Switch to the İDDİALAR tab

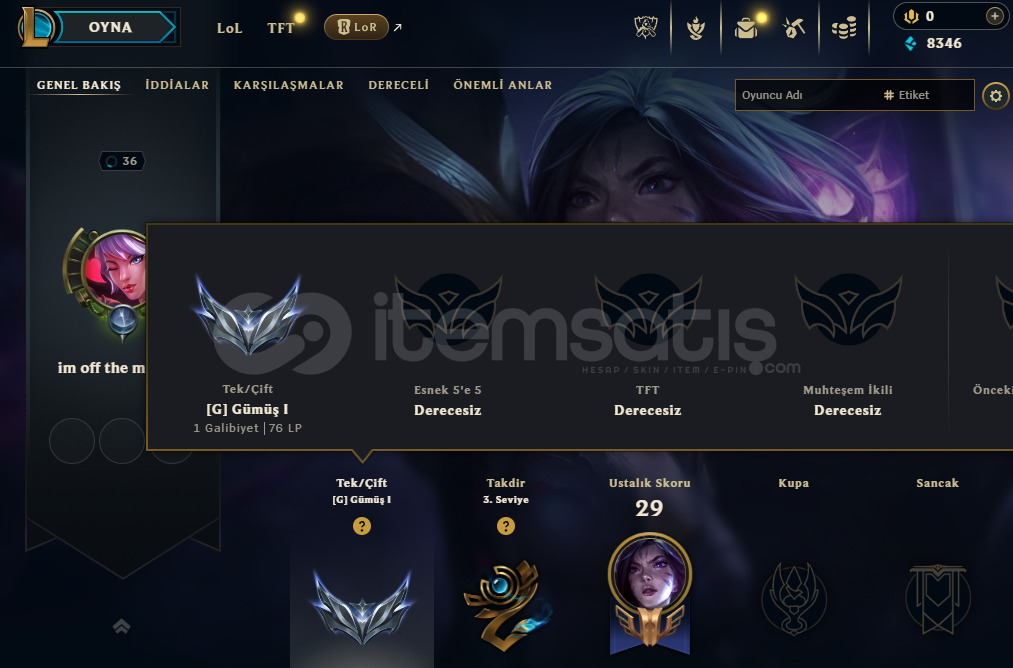[177, 85]
